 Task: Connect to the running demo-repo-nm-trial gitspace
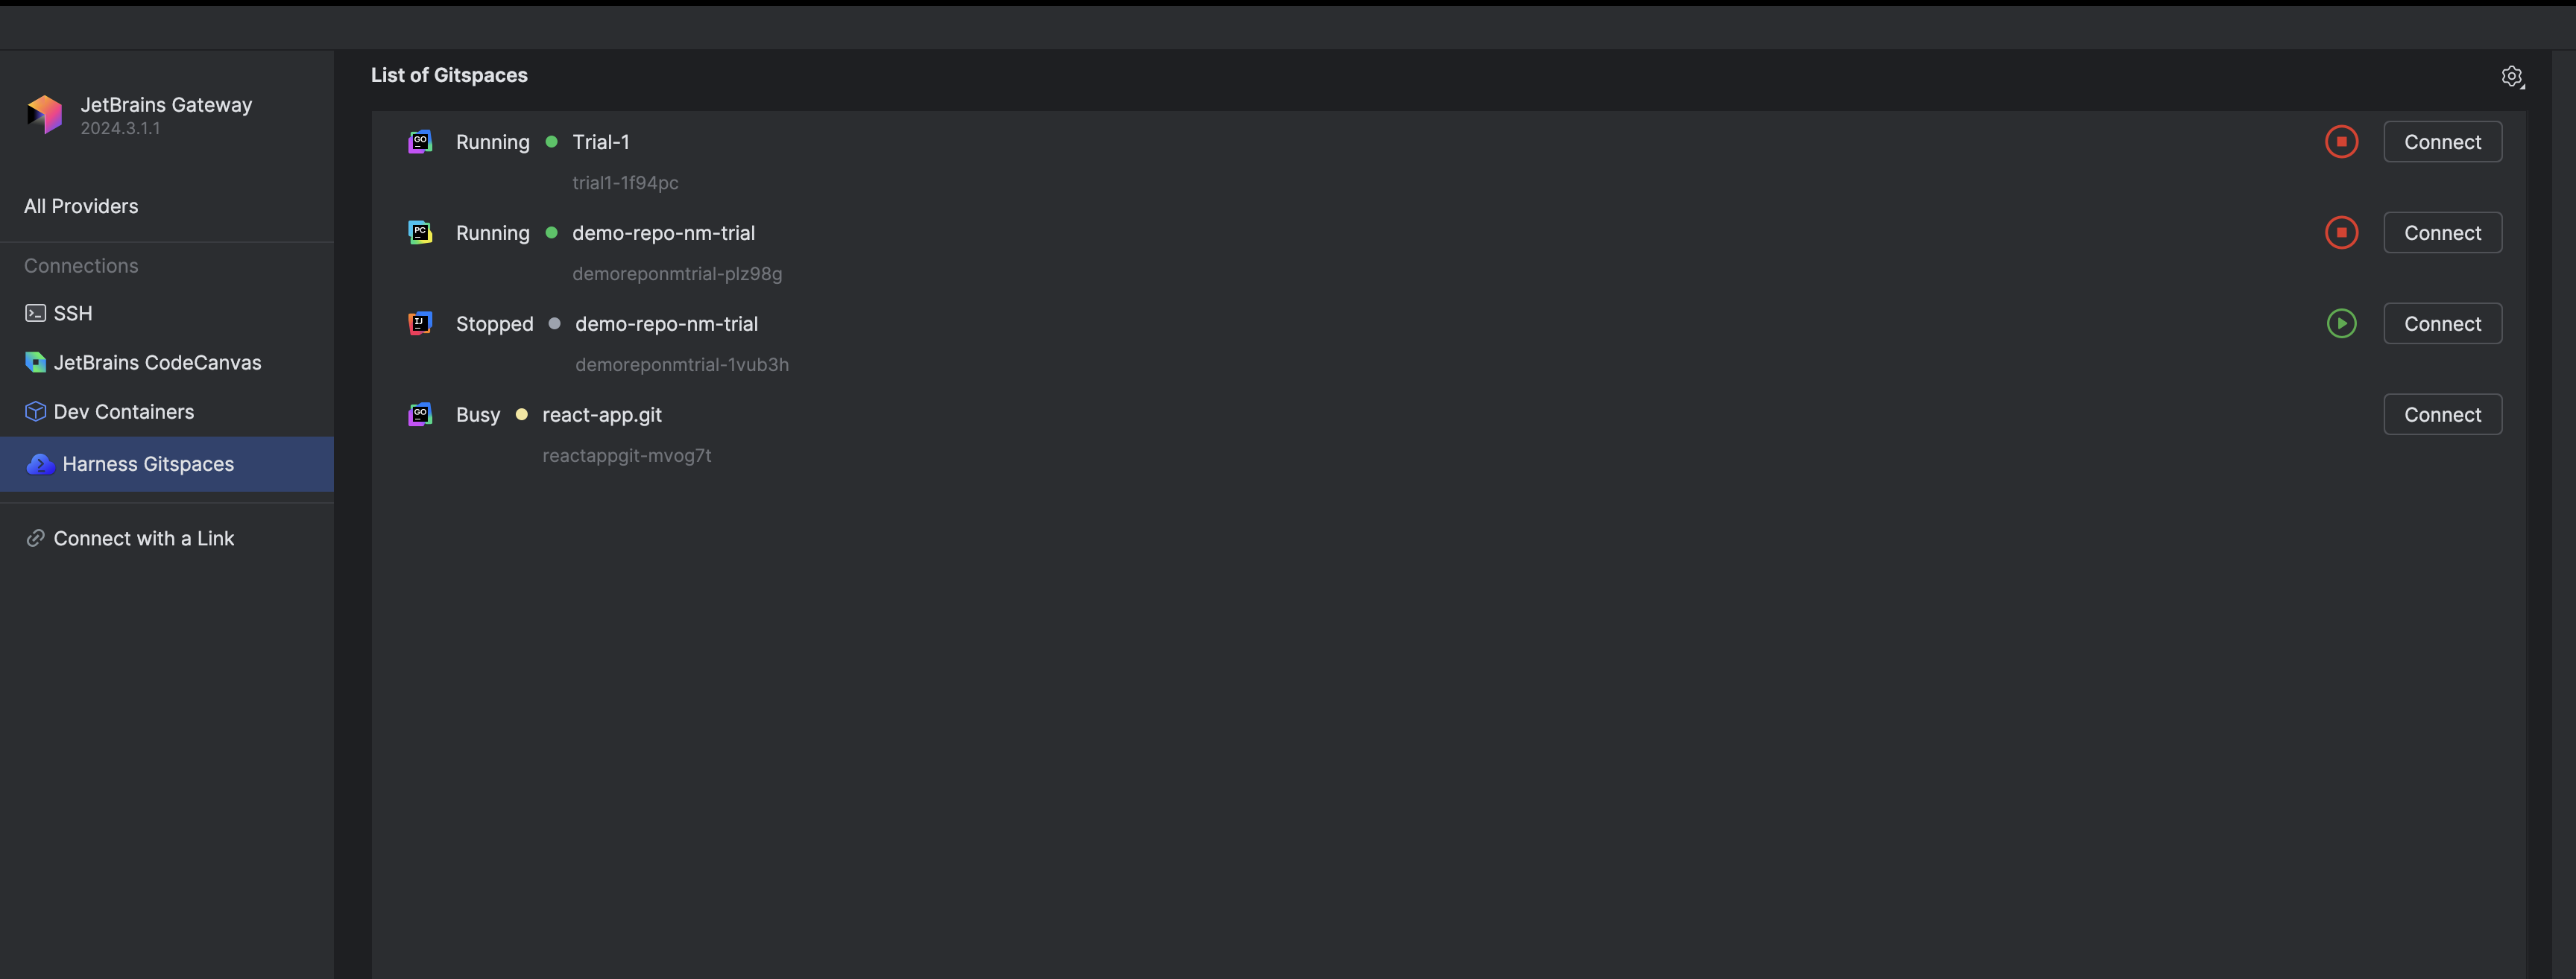point(2442,233)
